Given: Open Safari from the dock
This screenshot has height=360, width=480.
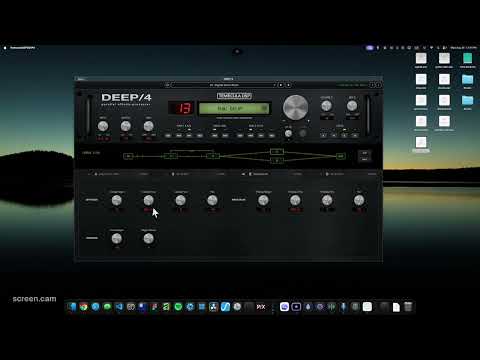Looking at the screenshot, I should tap(95, 307).
